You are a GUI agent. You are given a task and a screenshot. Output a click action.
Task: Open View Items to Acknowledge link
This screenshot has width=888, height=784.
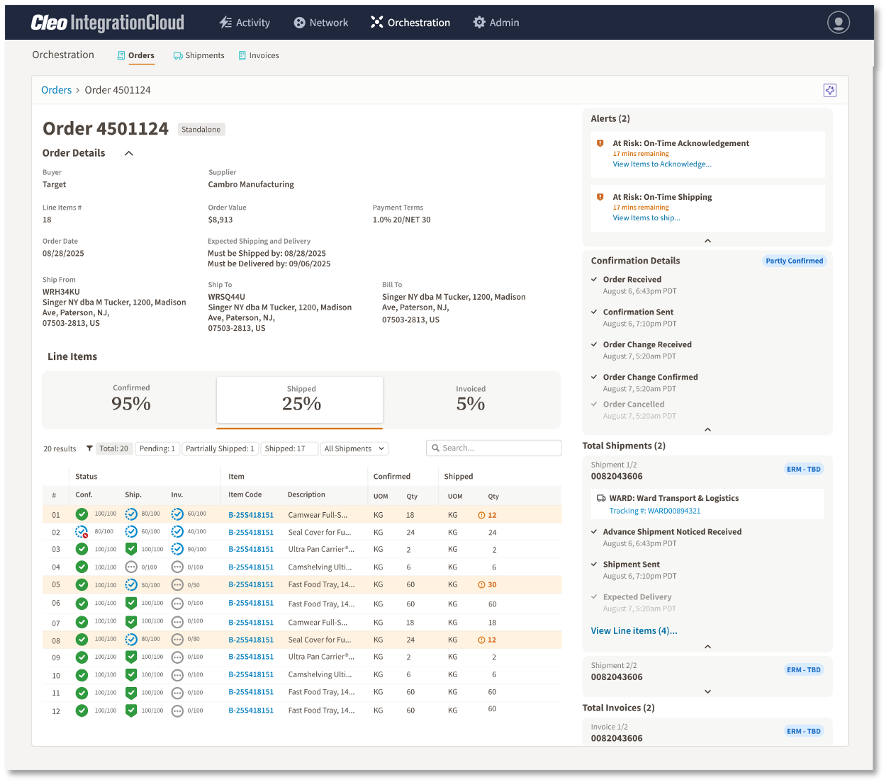click(x=661, y=164)
